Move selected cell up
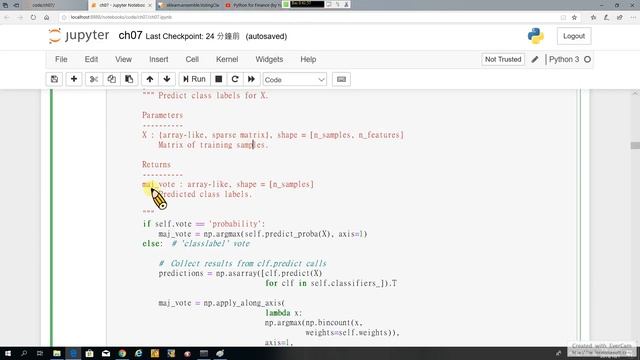The width and height of the screenshot is (640, 360). click(150, 79)
